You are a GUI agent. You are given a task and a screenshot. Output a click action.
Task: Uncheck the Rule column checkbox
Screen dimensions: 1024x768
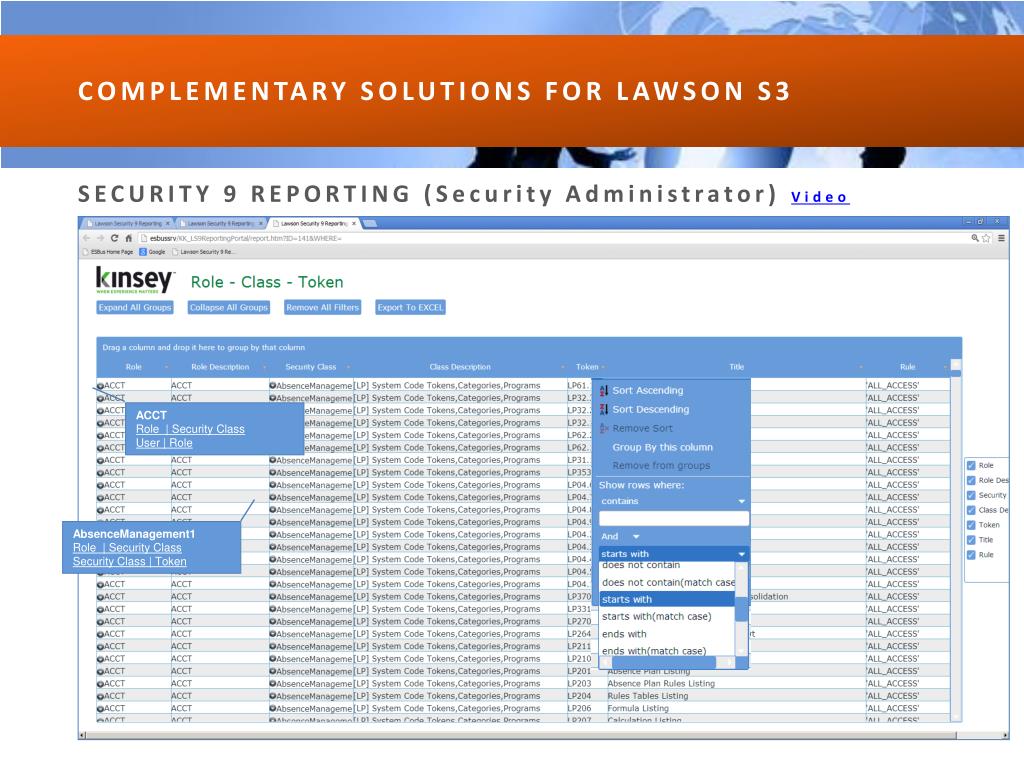click(971, 555)
